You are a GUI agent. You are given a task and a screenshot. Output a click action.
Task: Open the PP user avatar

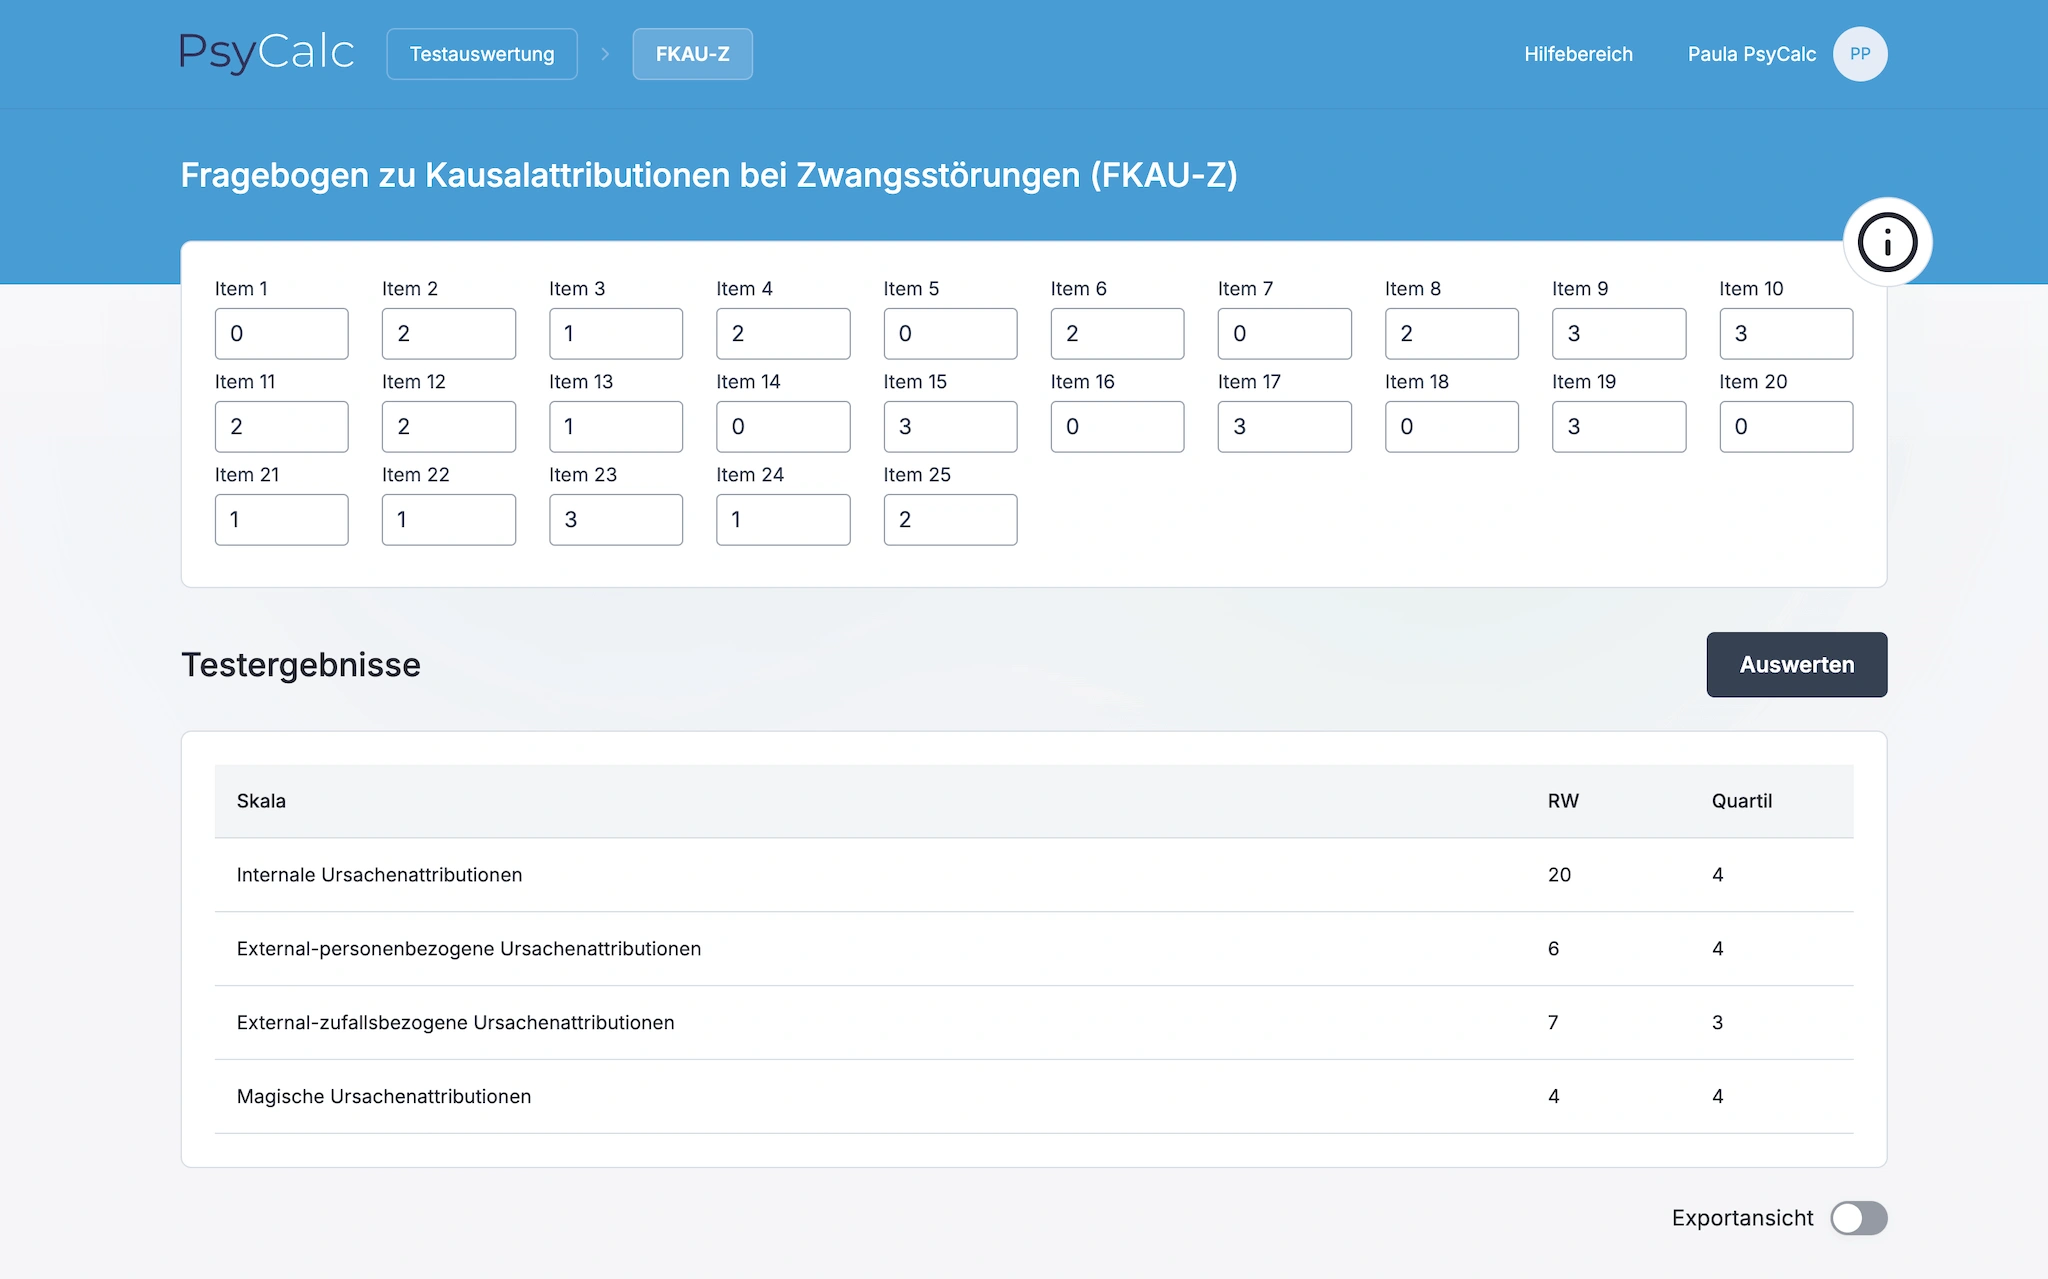[x=1860, y=54]
